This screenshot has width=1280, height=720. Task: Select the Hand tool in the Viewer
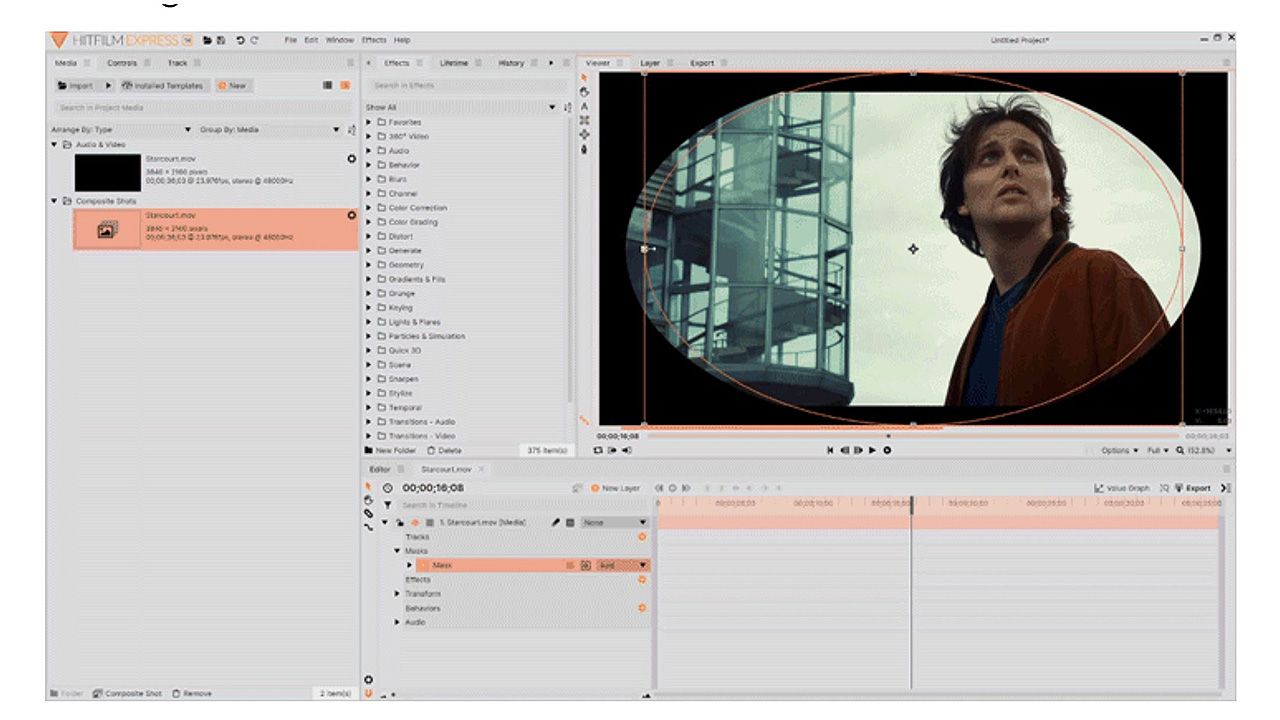click(584, 92)
